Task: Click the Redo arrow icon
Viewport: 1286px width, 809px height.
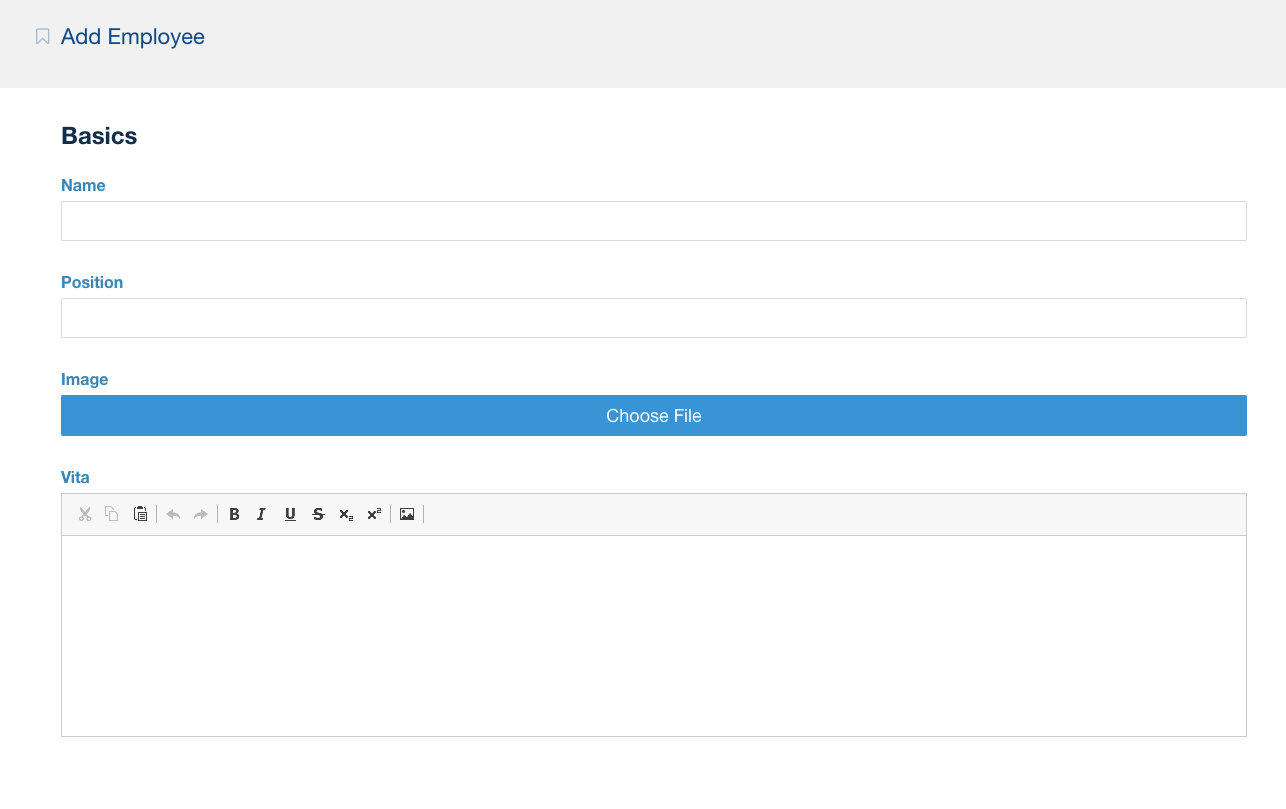Action: coord(200,514)
